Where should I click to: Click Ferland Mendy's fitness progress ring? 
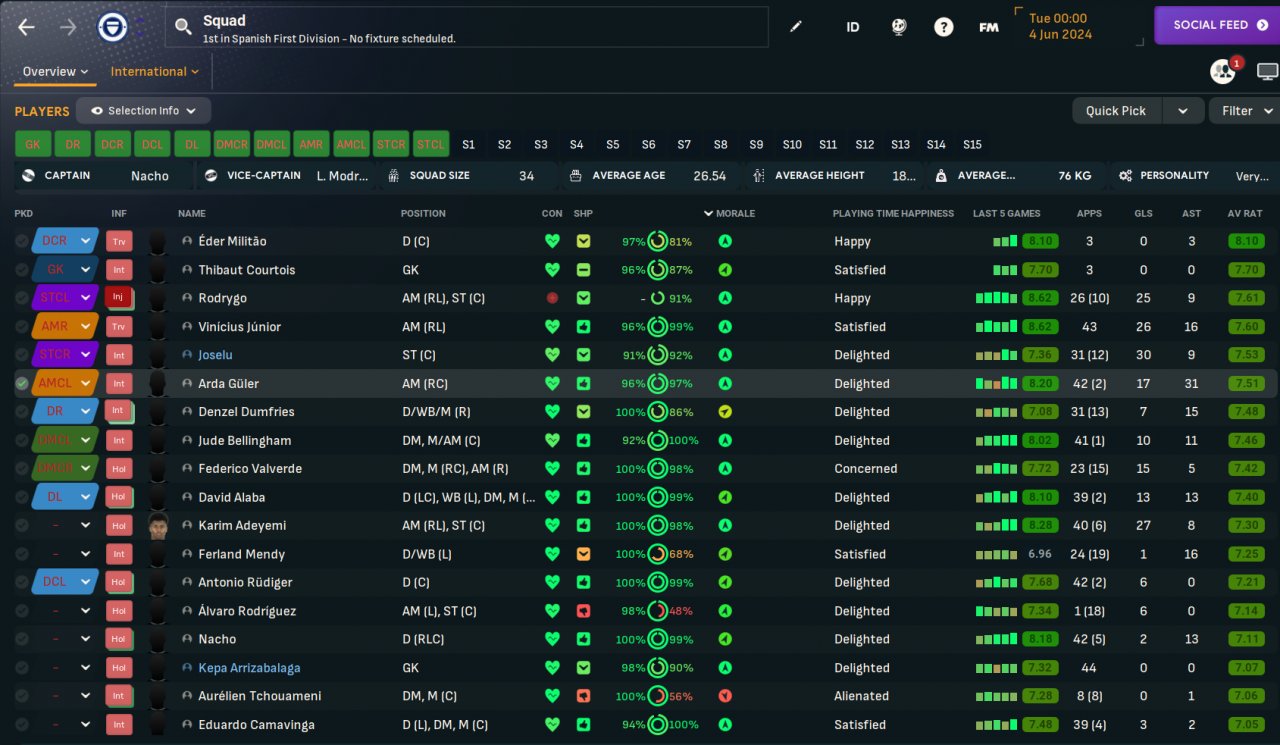(x=657, y=554)
